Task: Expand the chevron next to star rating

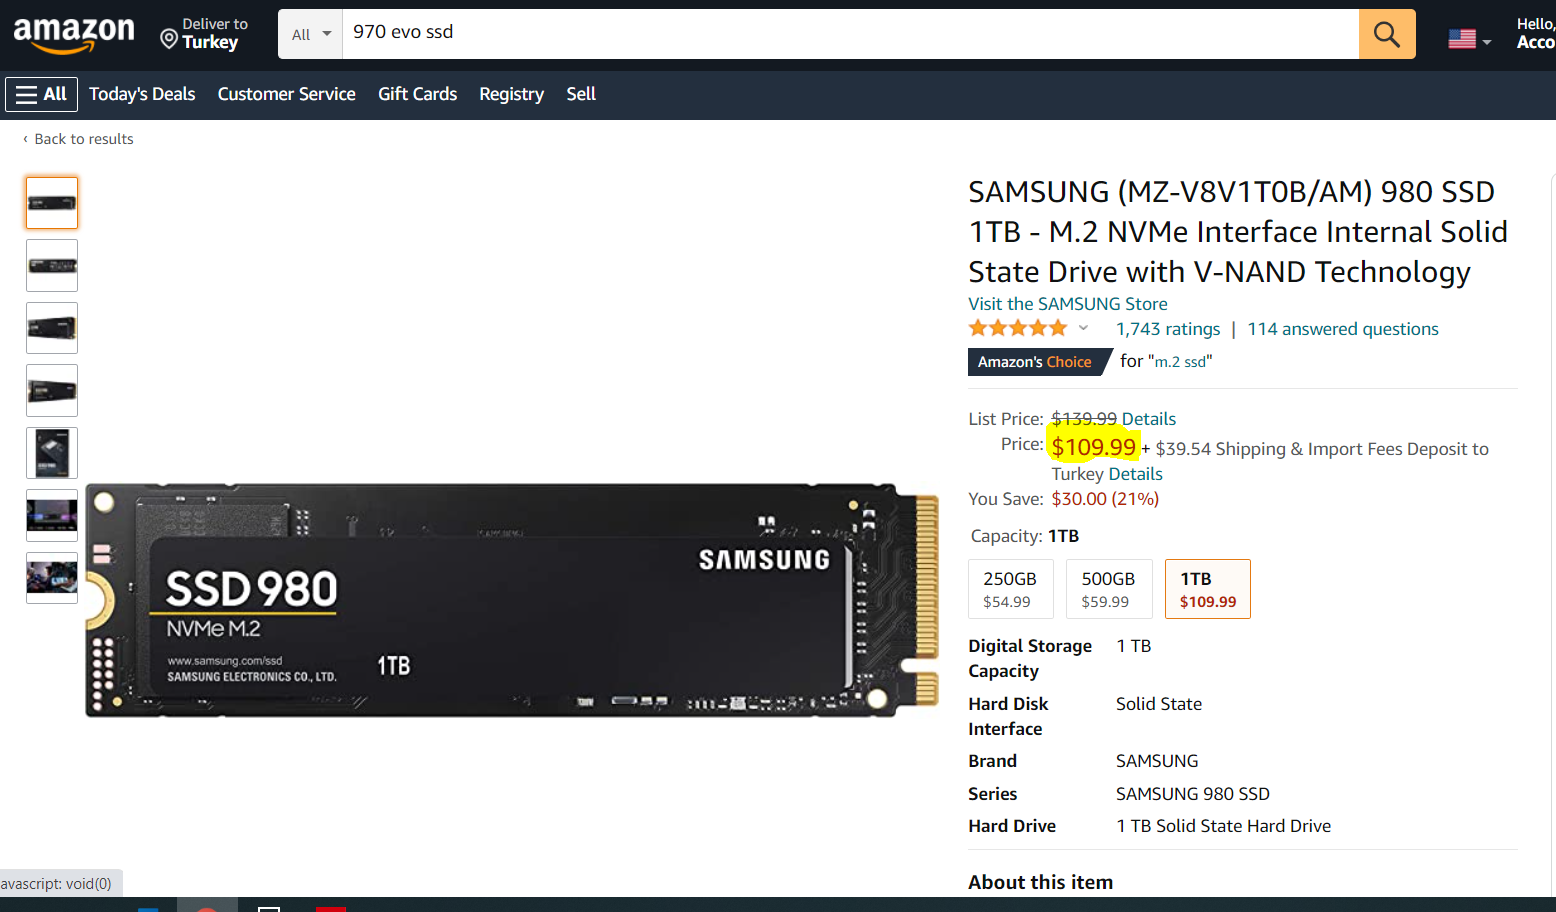Action: point(1083,328)
